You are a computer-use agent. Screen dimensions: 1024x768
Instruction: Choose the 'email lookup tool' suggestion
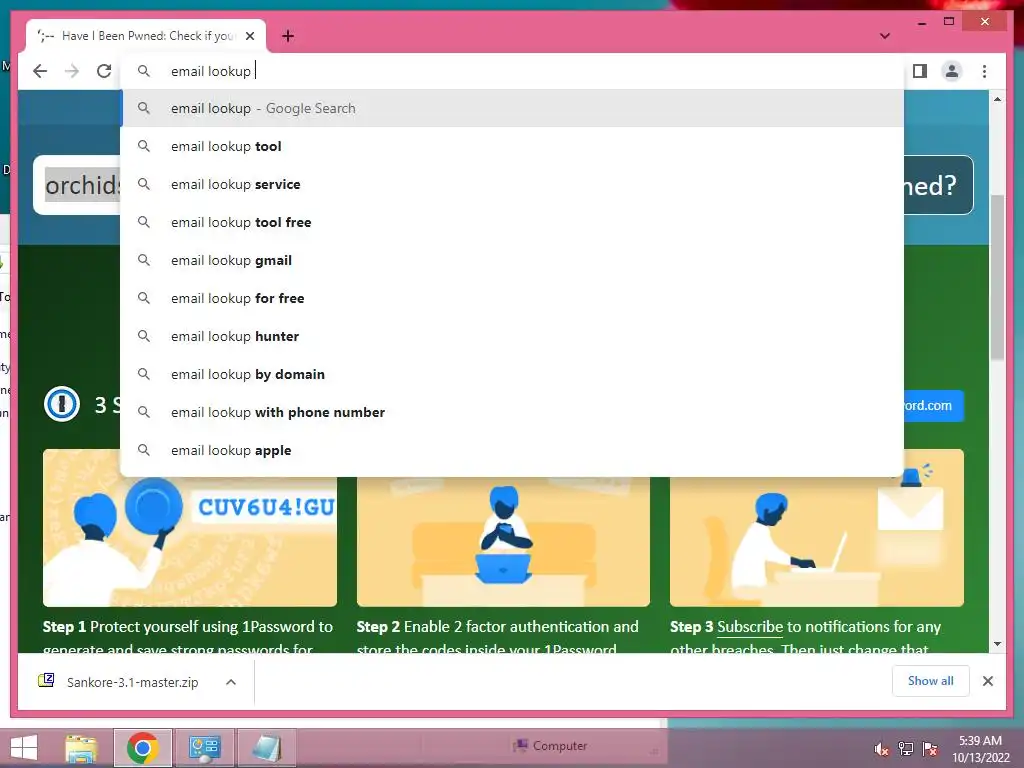click(x=513, y=146)
